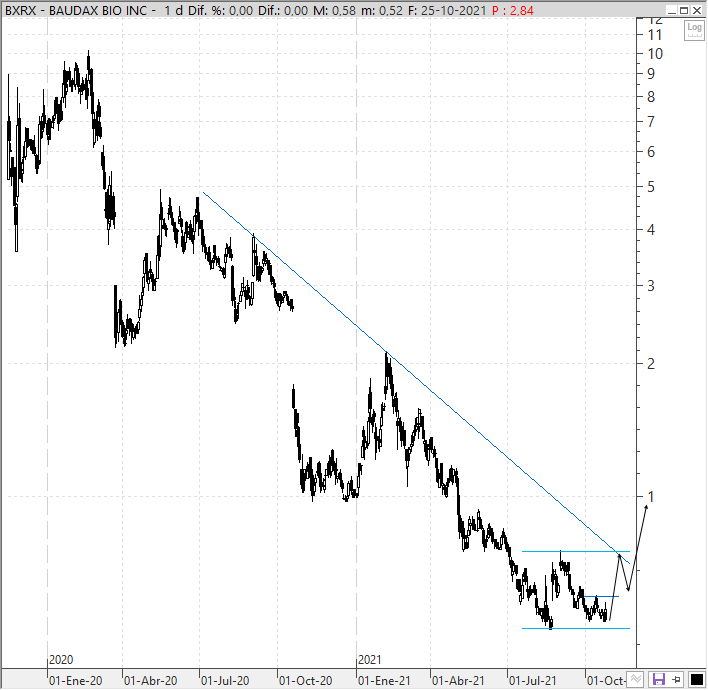The image size is (708, 690).
Task: Click the 01-Ene-21 date axis label
Action: 384,681
